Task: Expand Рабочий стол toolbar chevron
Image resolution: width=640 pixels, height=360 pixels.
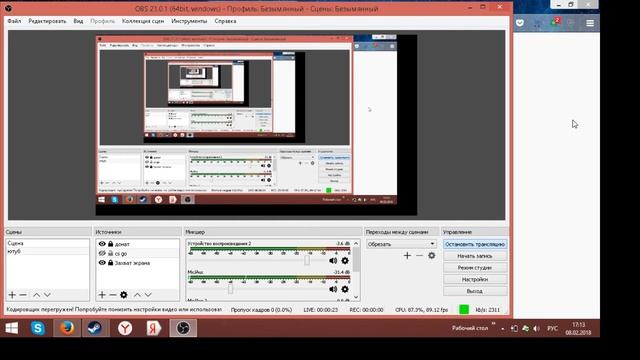Action: pyautogui.click(x=493, y=324)
